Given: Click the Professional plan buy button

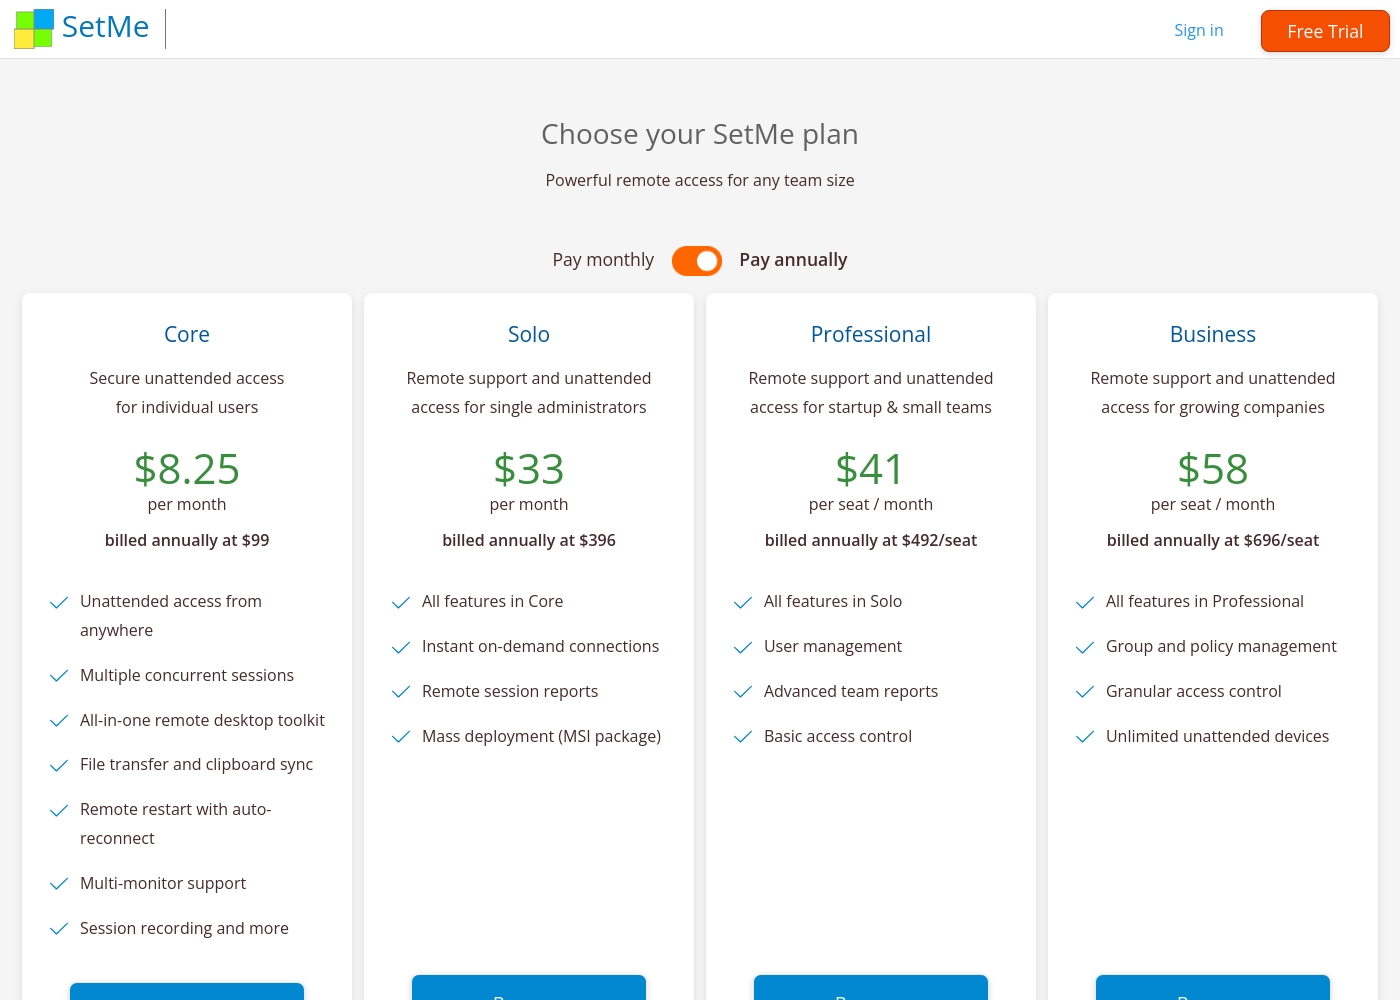Looking at the screenshot, I should (871, 988).
